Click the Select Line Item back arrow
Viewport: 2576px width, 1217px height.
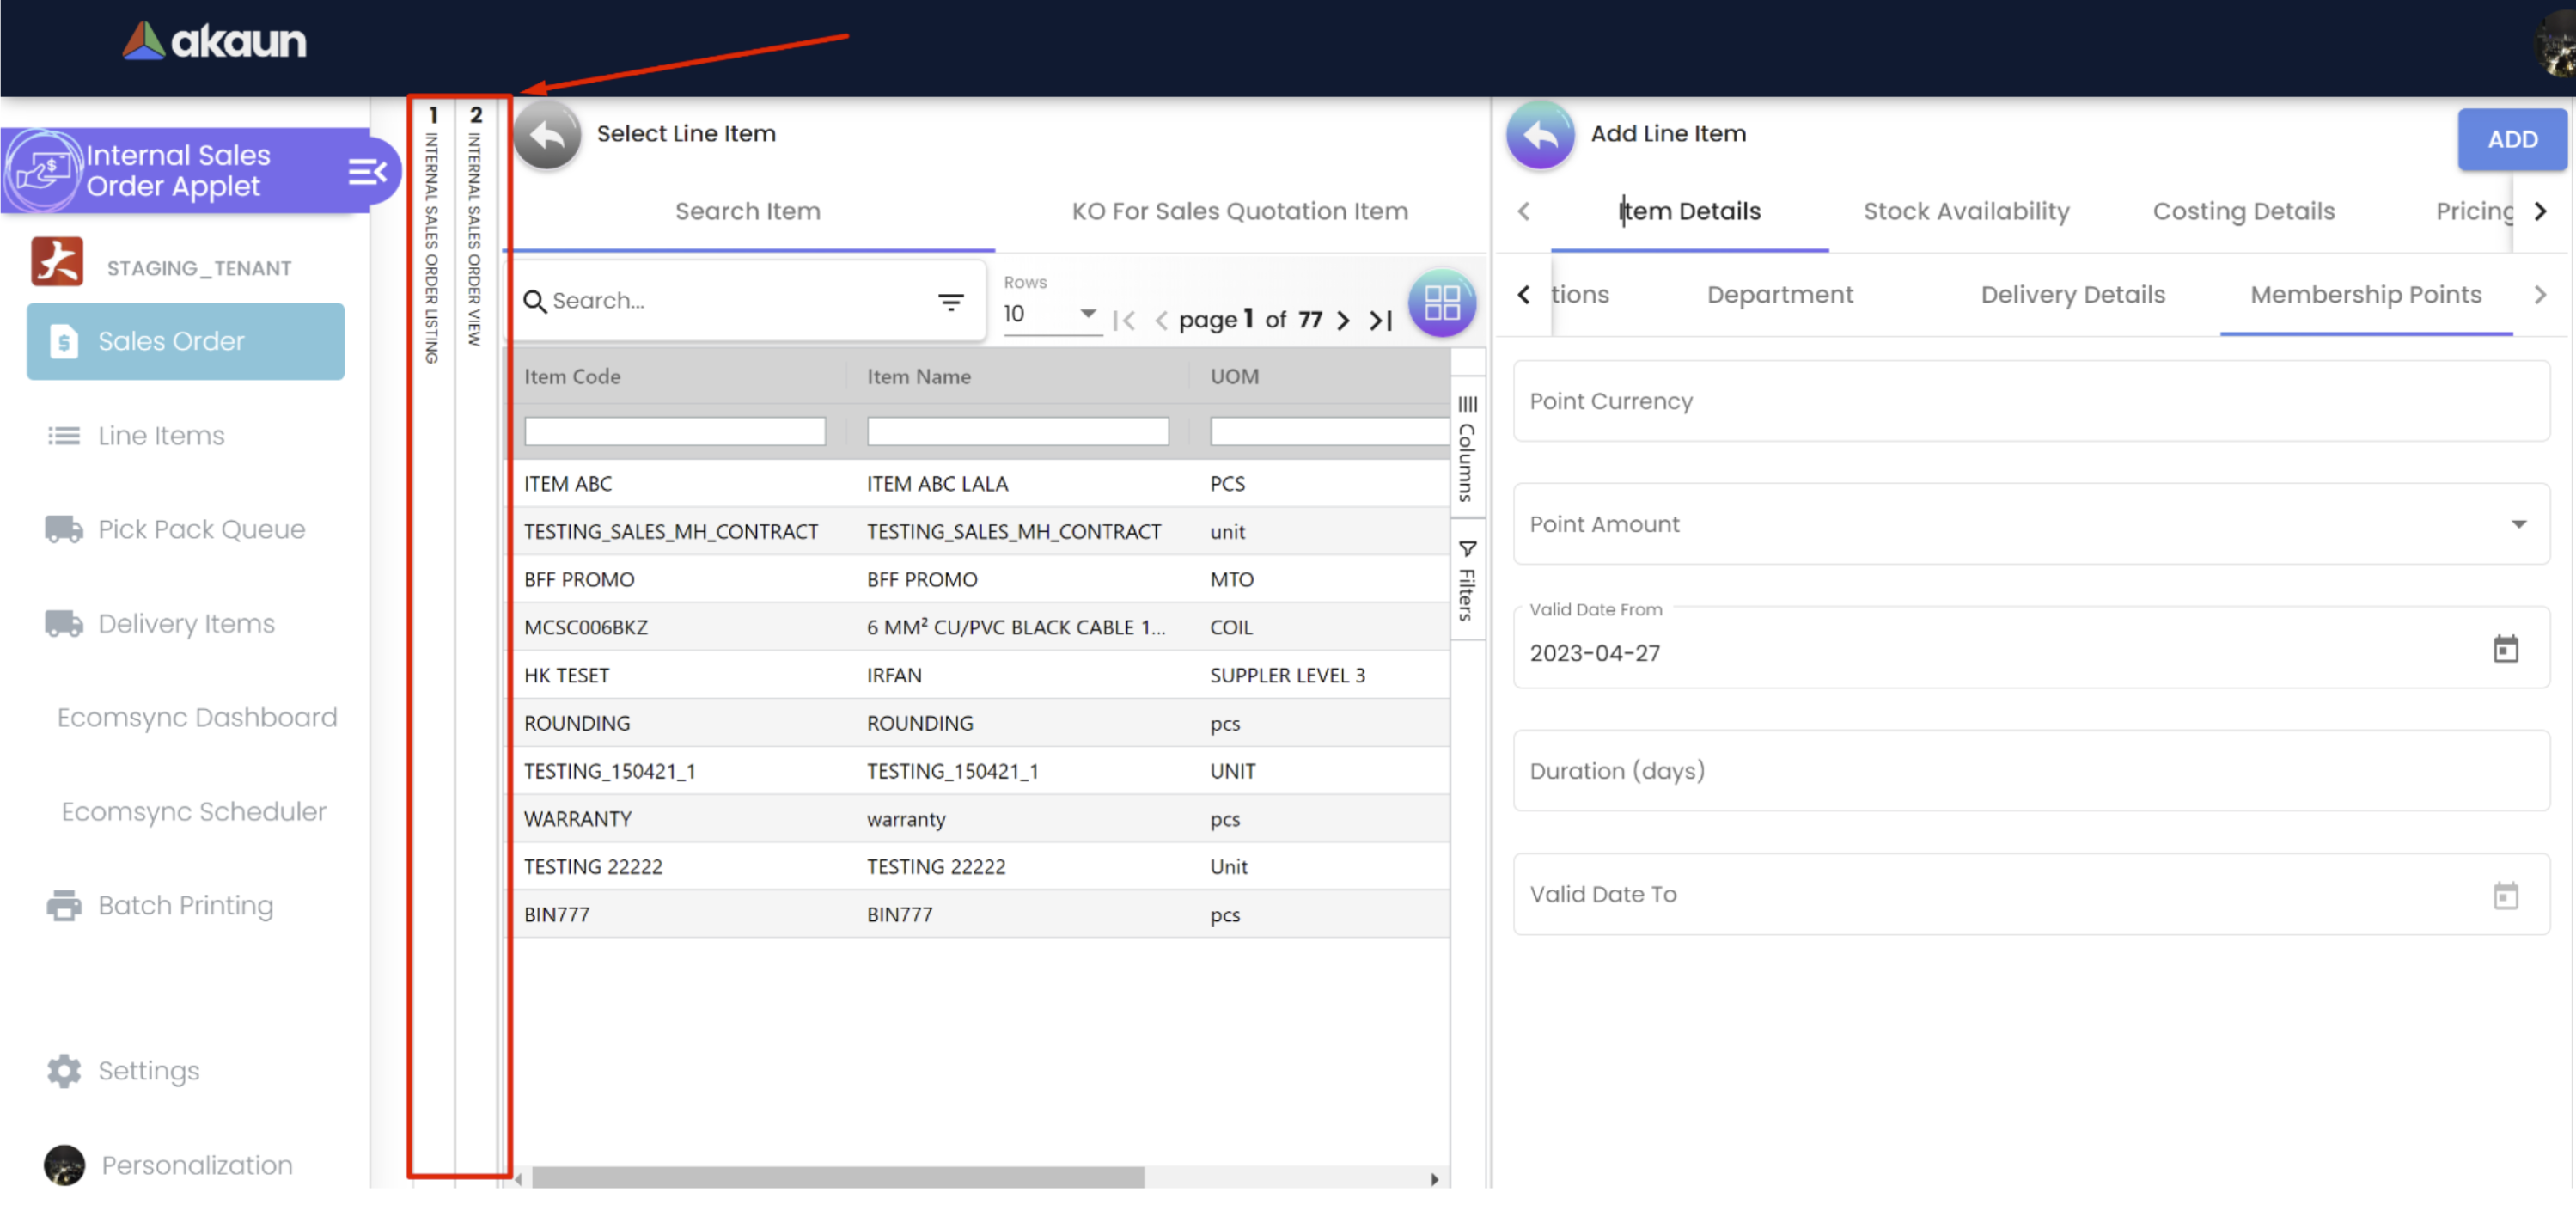point(547,135)
